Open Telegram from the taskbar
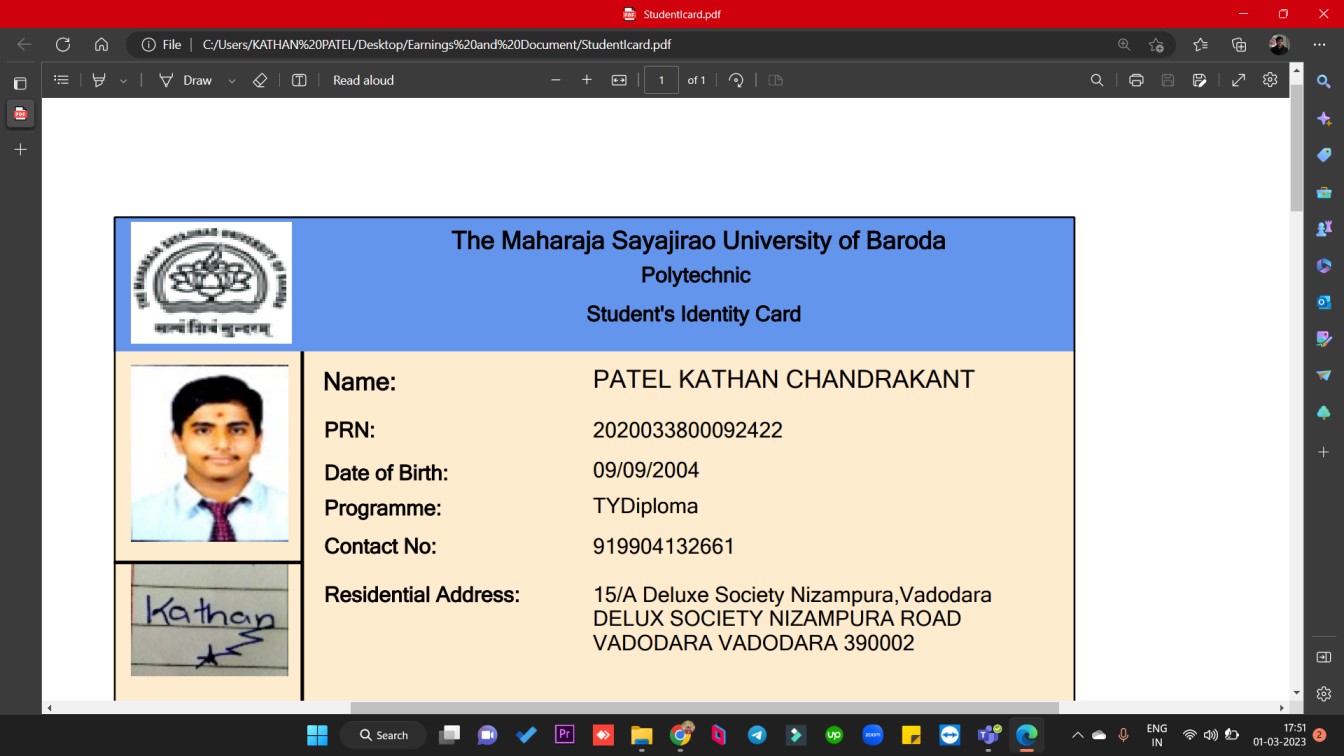Screen dimensions: 1344x756 (x=757, y=735)
